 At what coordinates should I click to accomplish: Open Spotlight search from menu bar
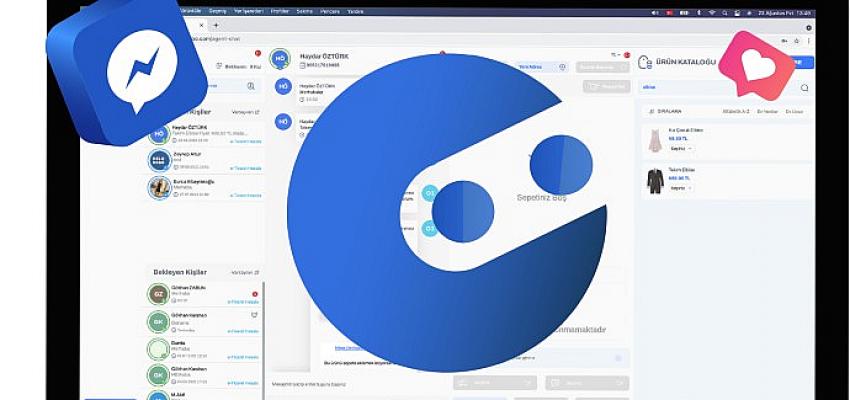724,12
